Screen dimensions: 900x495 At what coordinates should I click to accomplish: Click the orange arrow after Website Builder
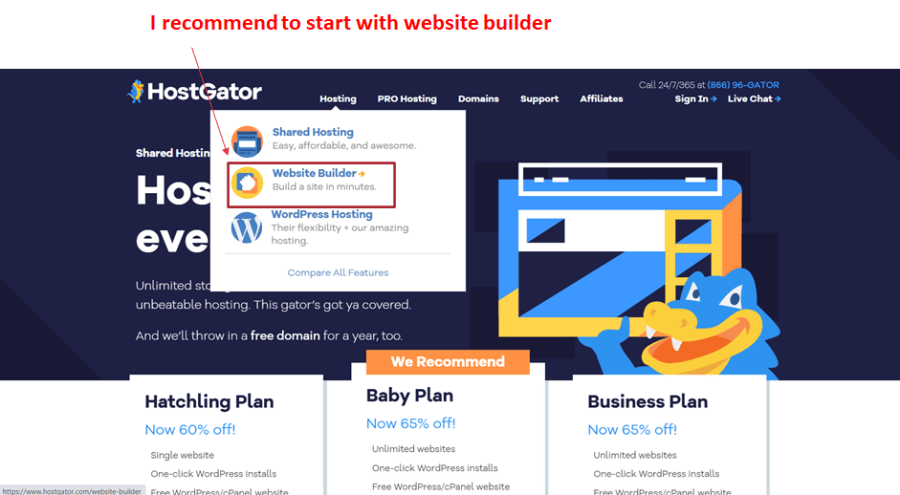tap(362, 173)
